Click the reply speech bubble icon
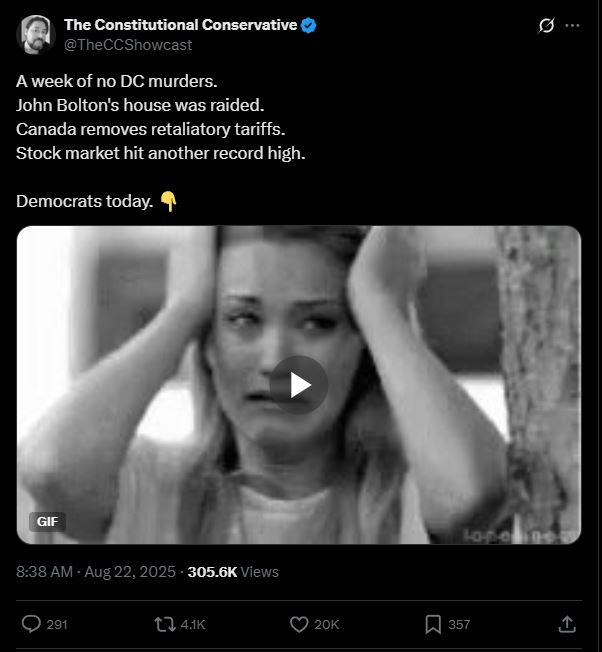The height and width of the screenshot is (652, 602). [31, 624]
